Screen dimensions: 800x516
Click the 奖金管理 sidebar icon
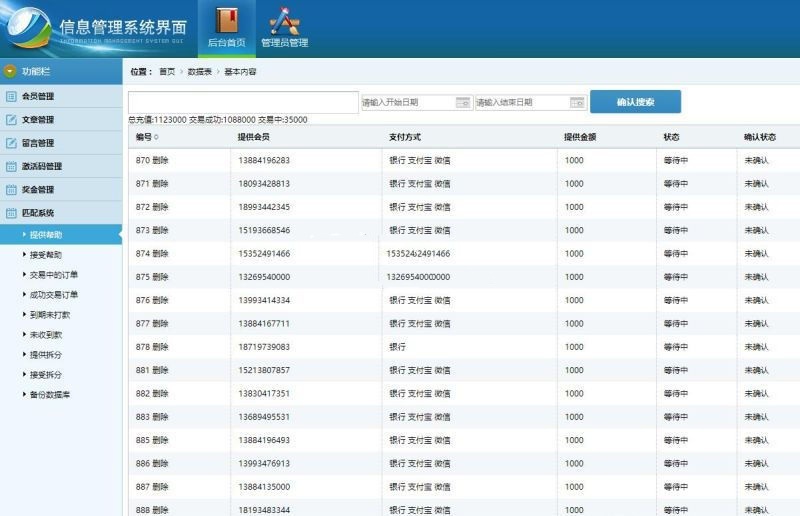pyautogui.click(x=11, y=190)
